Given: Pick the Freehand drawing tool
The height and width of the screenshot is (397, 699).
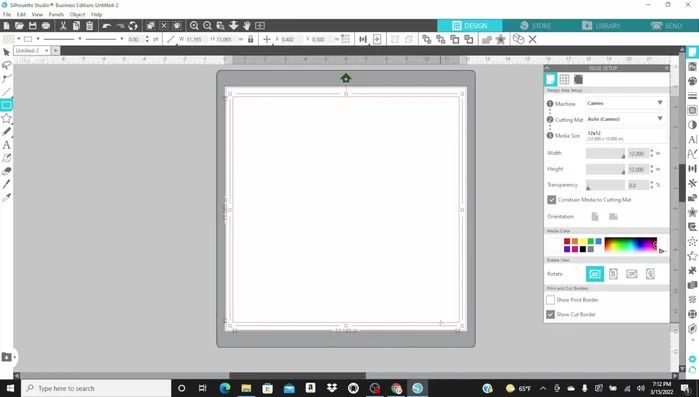Looking at the screenshot, I should click(6, 131).
